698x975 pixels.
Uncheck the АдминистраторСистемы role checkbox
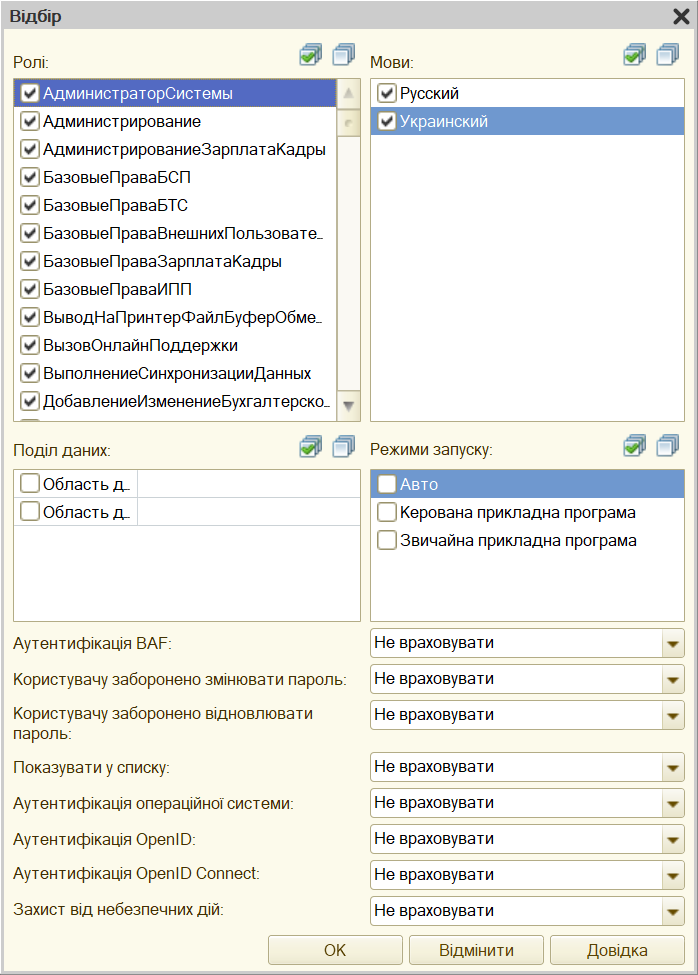30,93
